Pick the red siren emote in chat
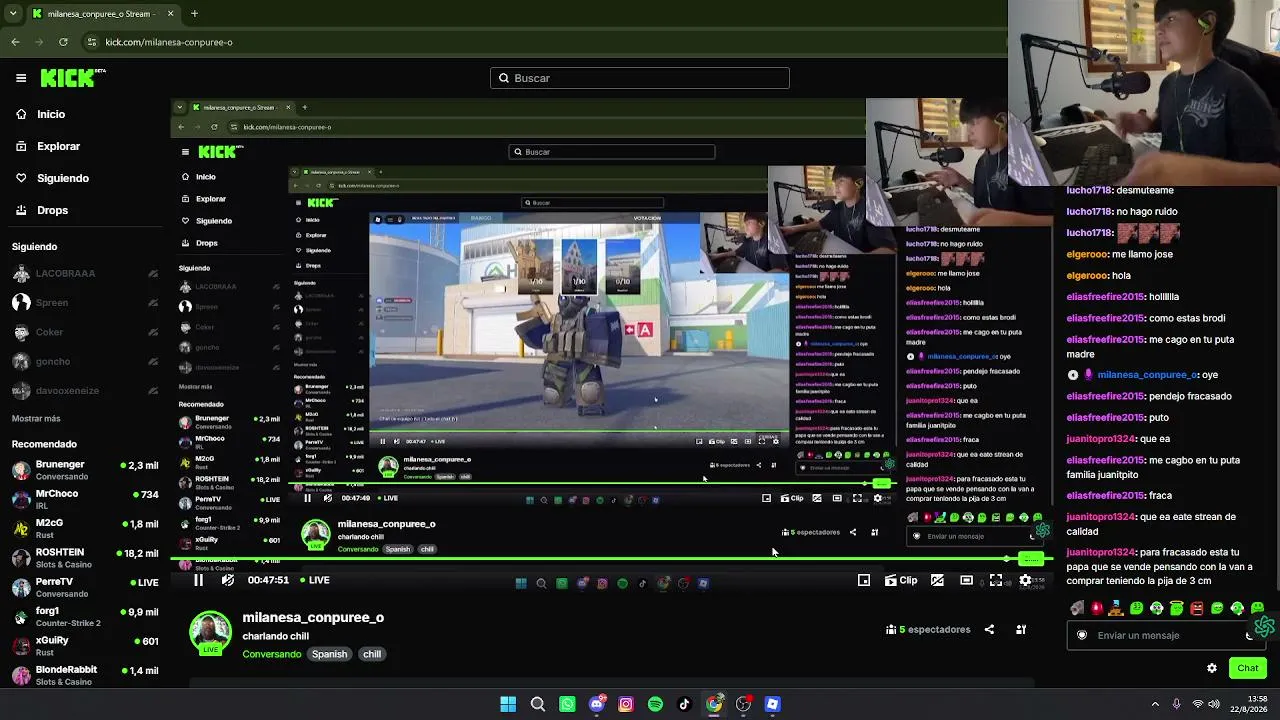This screenshot has width=1280, height=720. pyautogui.click(x=1097, y=608)
